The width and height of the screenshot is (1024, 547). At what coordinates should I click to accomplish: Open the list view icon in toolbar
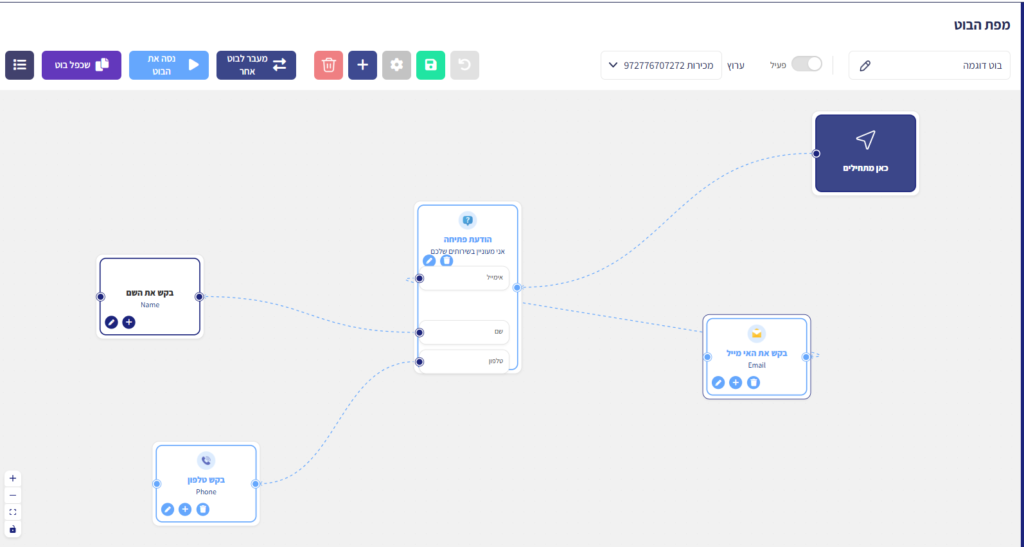20,65
